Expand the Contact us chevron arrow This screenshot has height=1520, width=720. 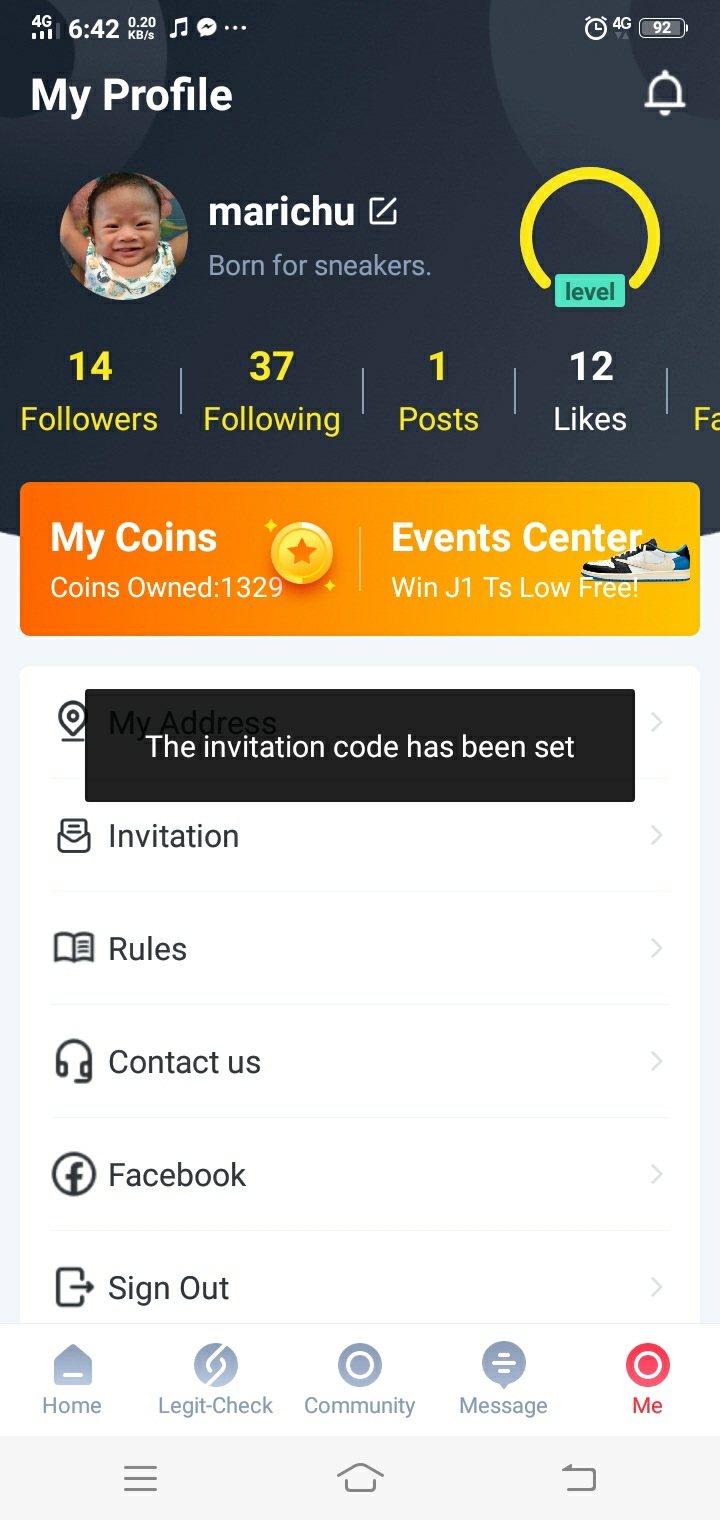tap(656, 1061)
